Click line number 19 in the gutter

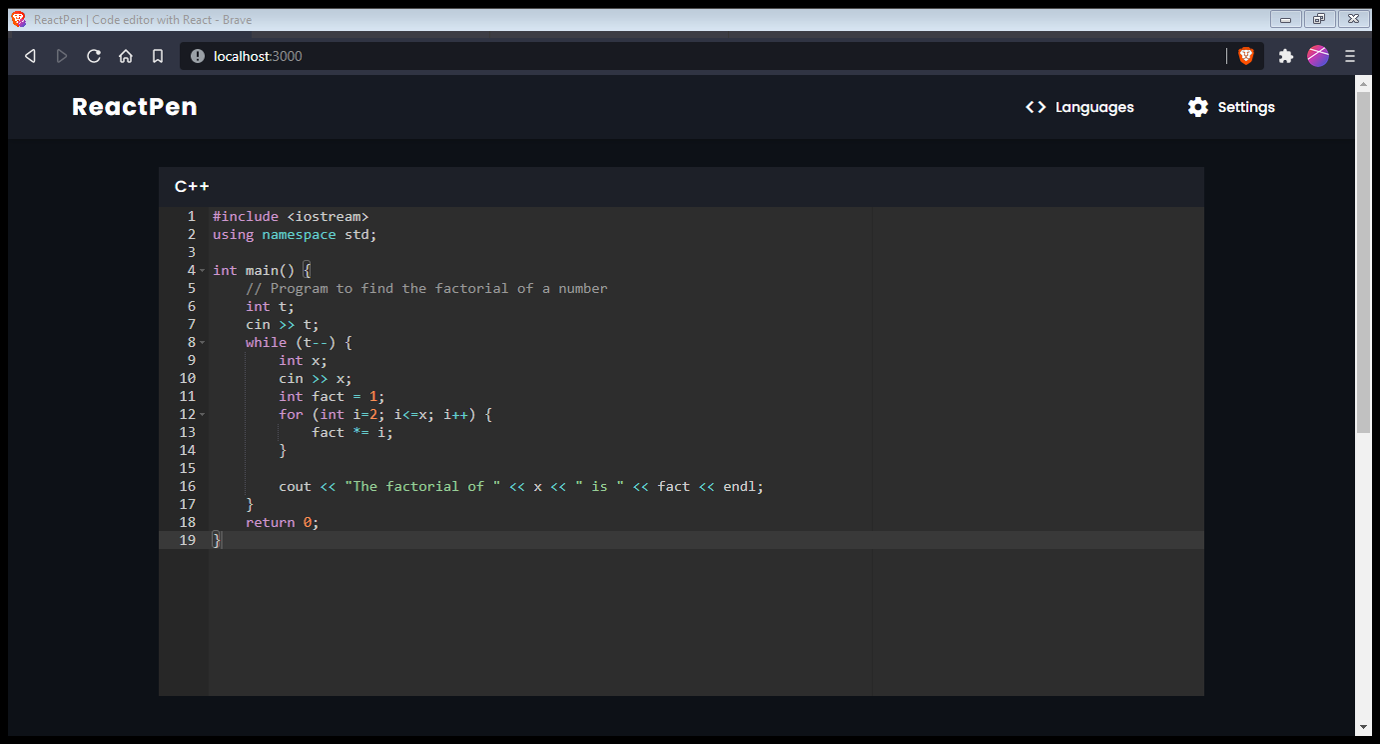tap(187, 540)
